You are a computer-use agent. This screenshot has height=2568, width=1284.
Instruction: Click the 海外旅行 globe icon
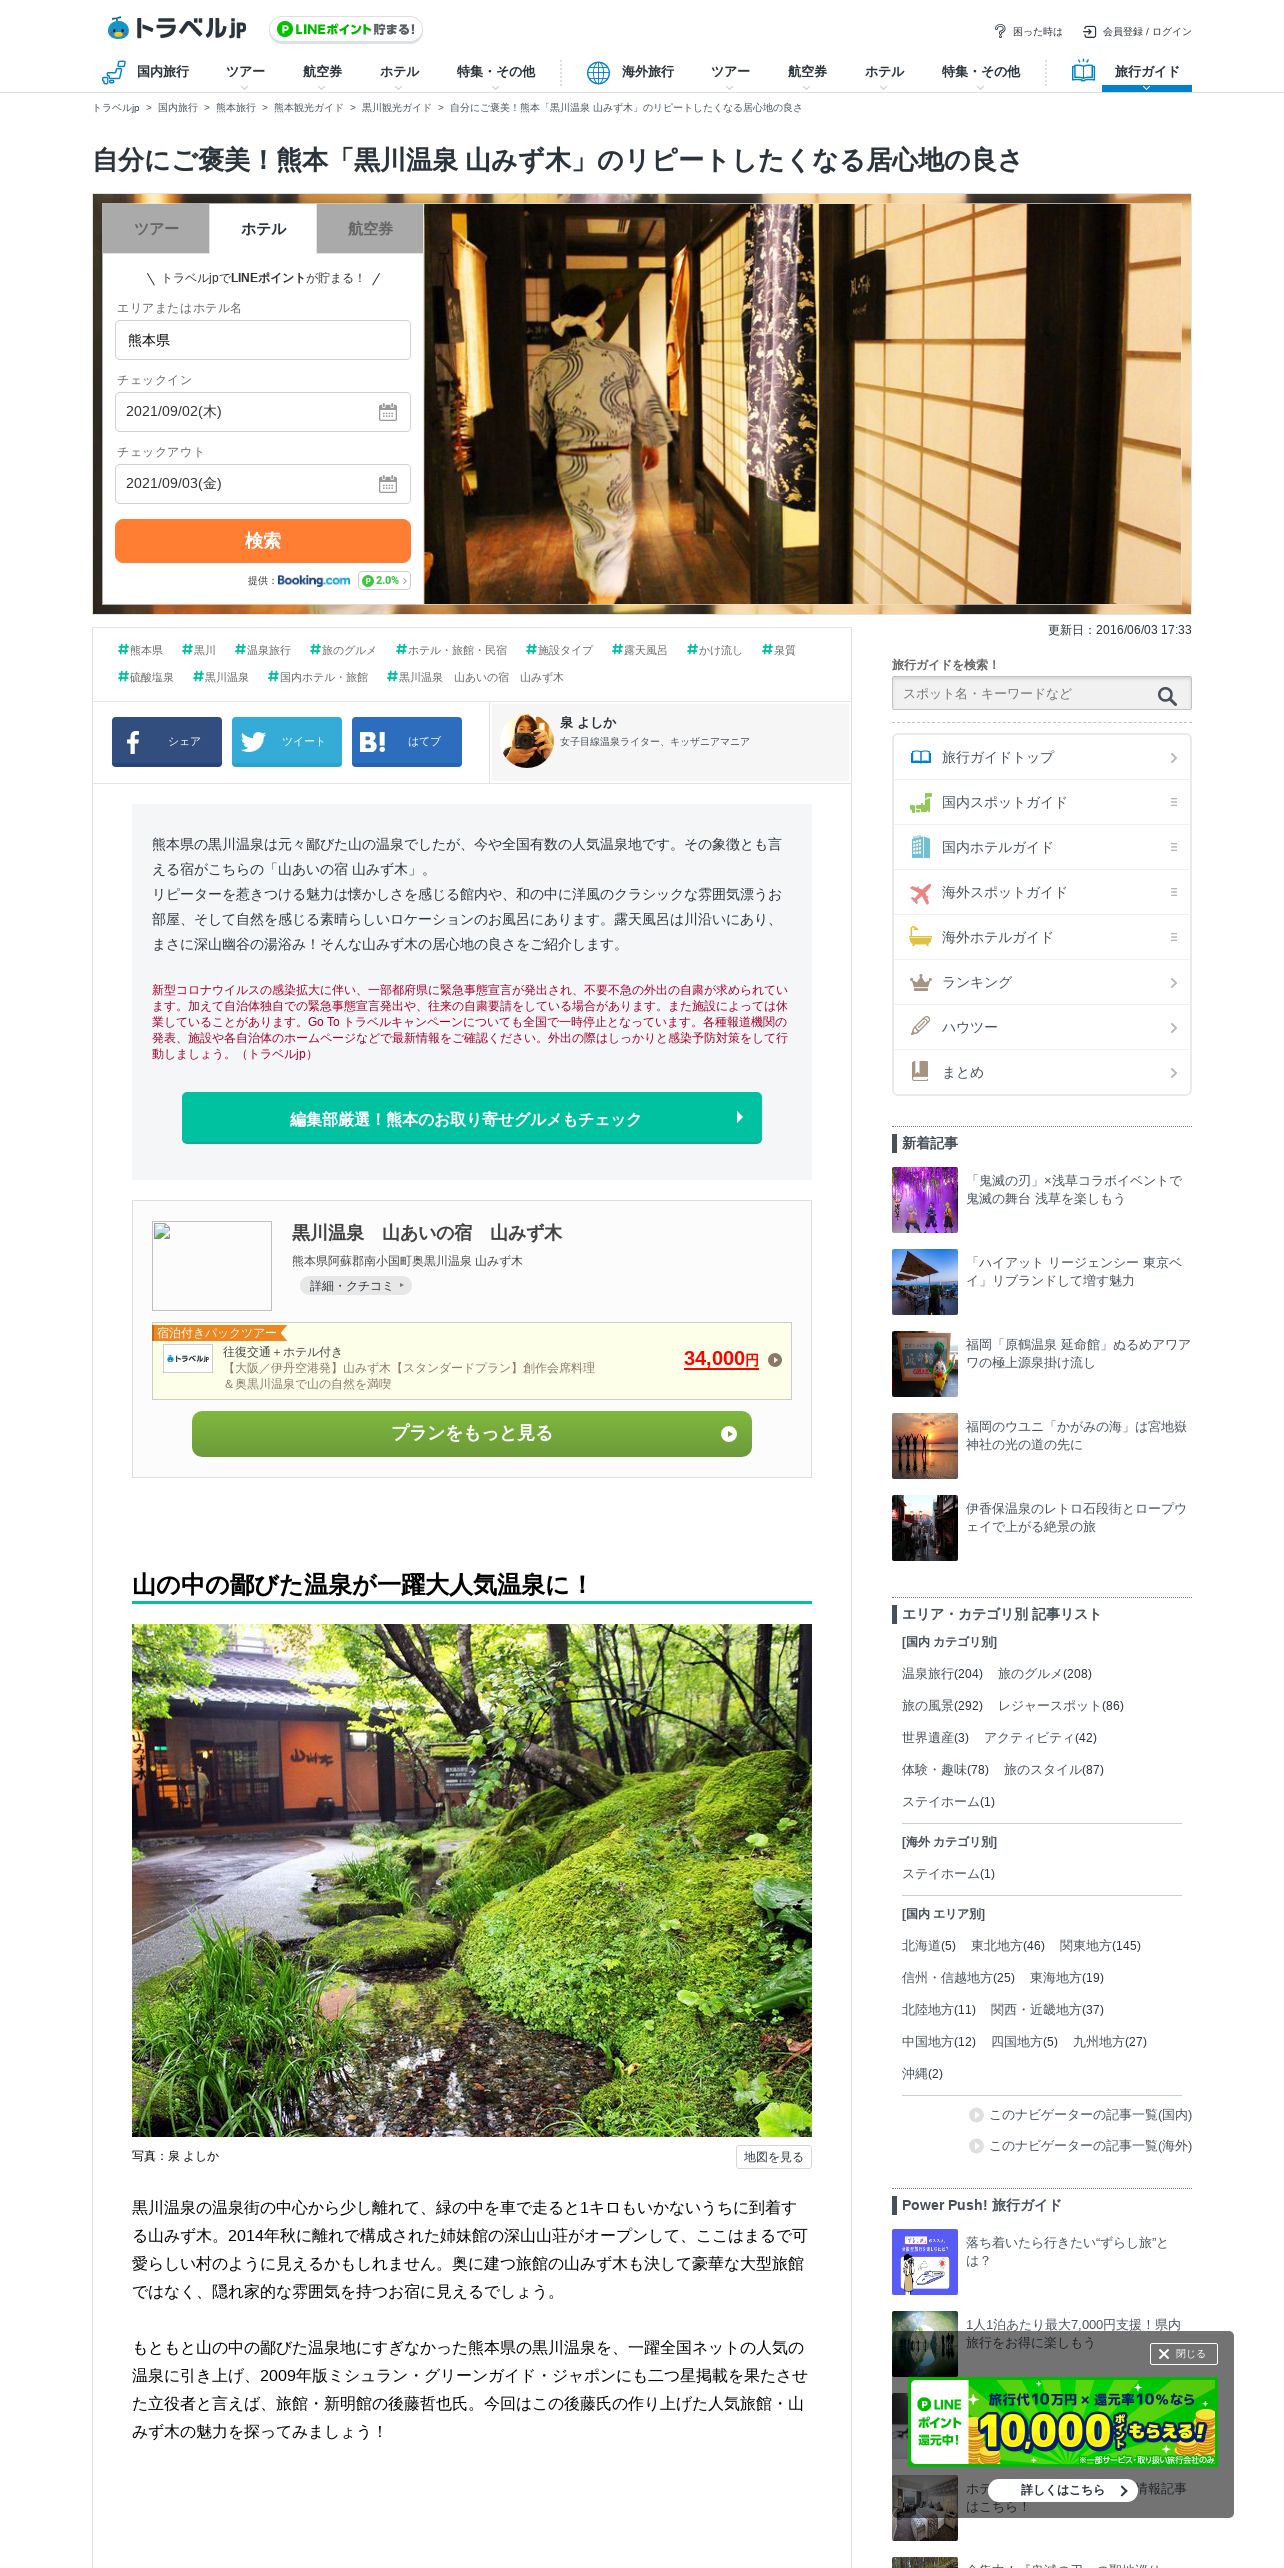coord(598,72)
